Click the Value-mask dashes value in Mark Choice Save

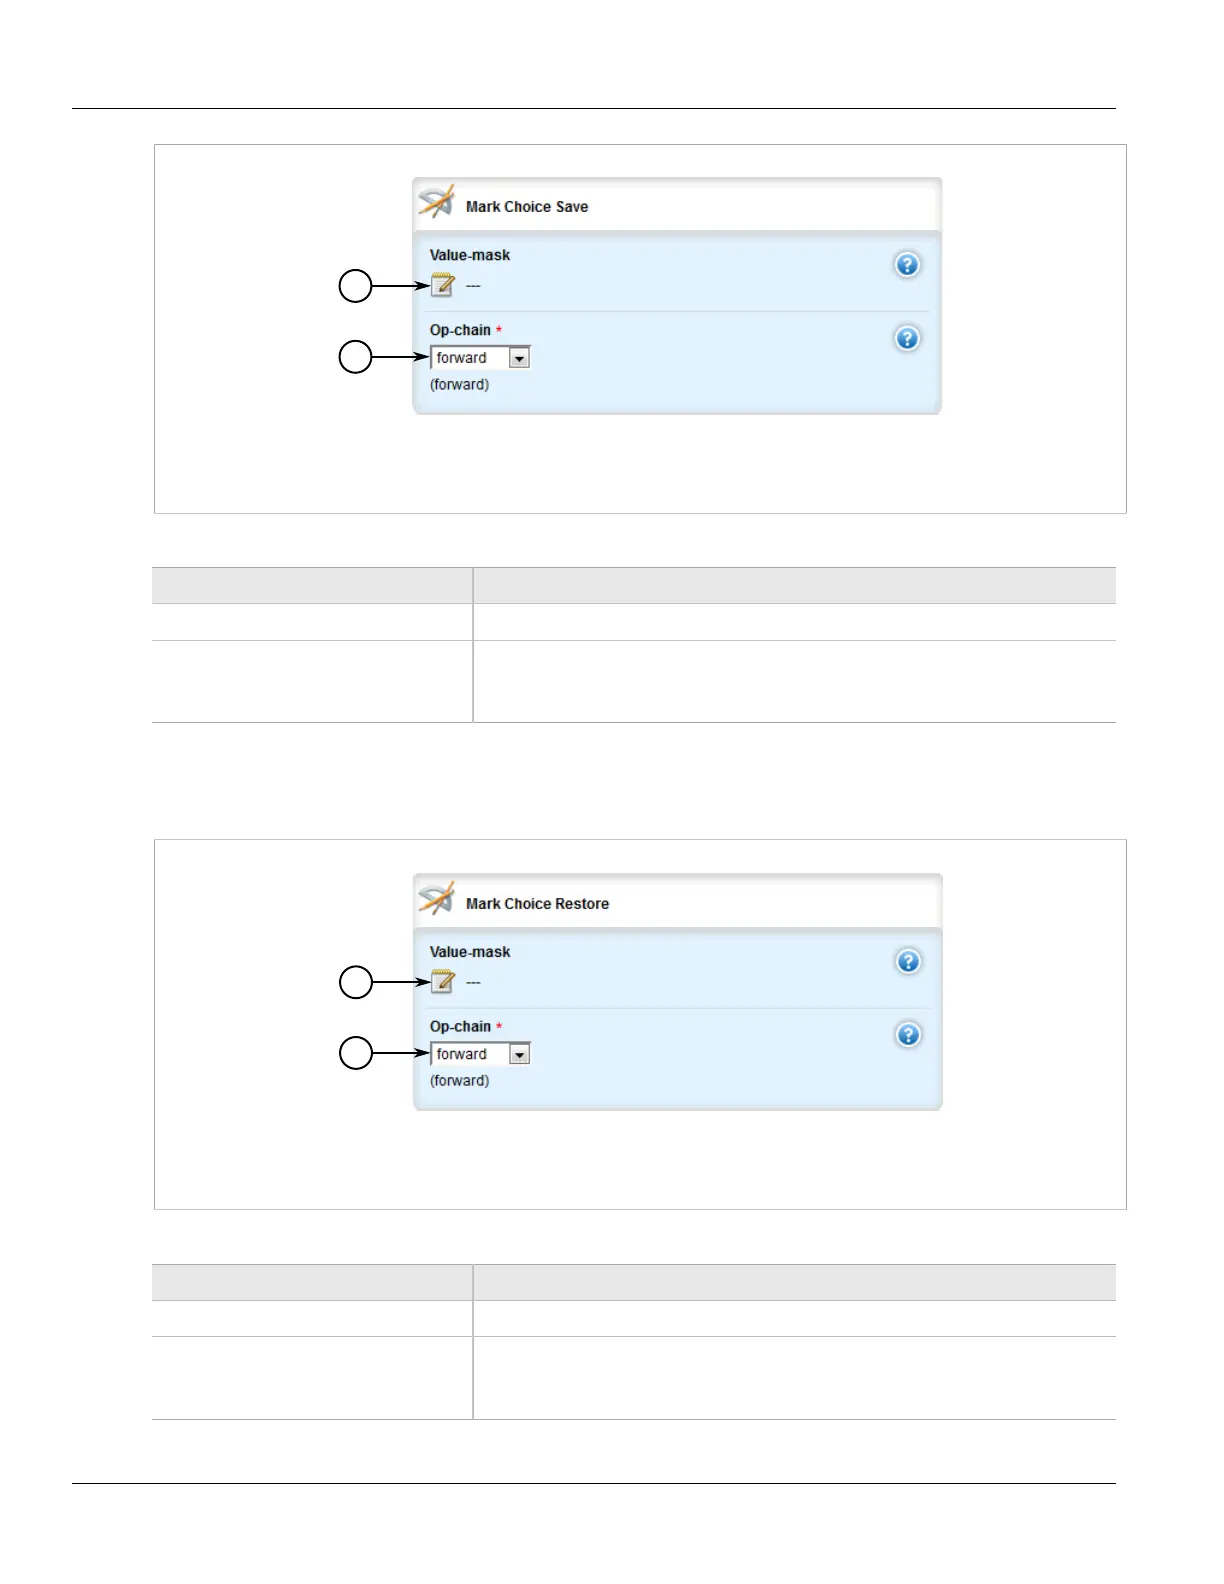(x=473, y=286)
